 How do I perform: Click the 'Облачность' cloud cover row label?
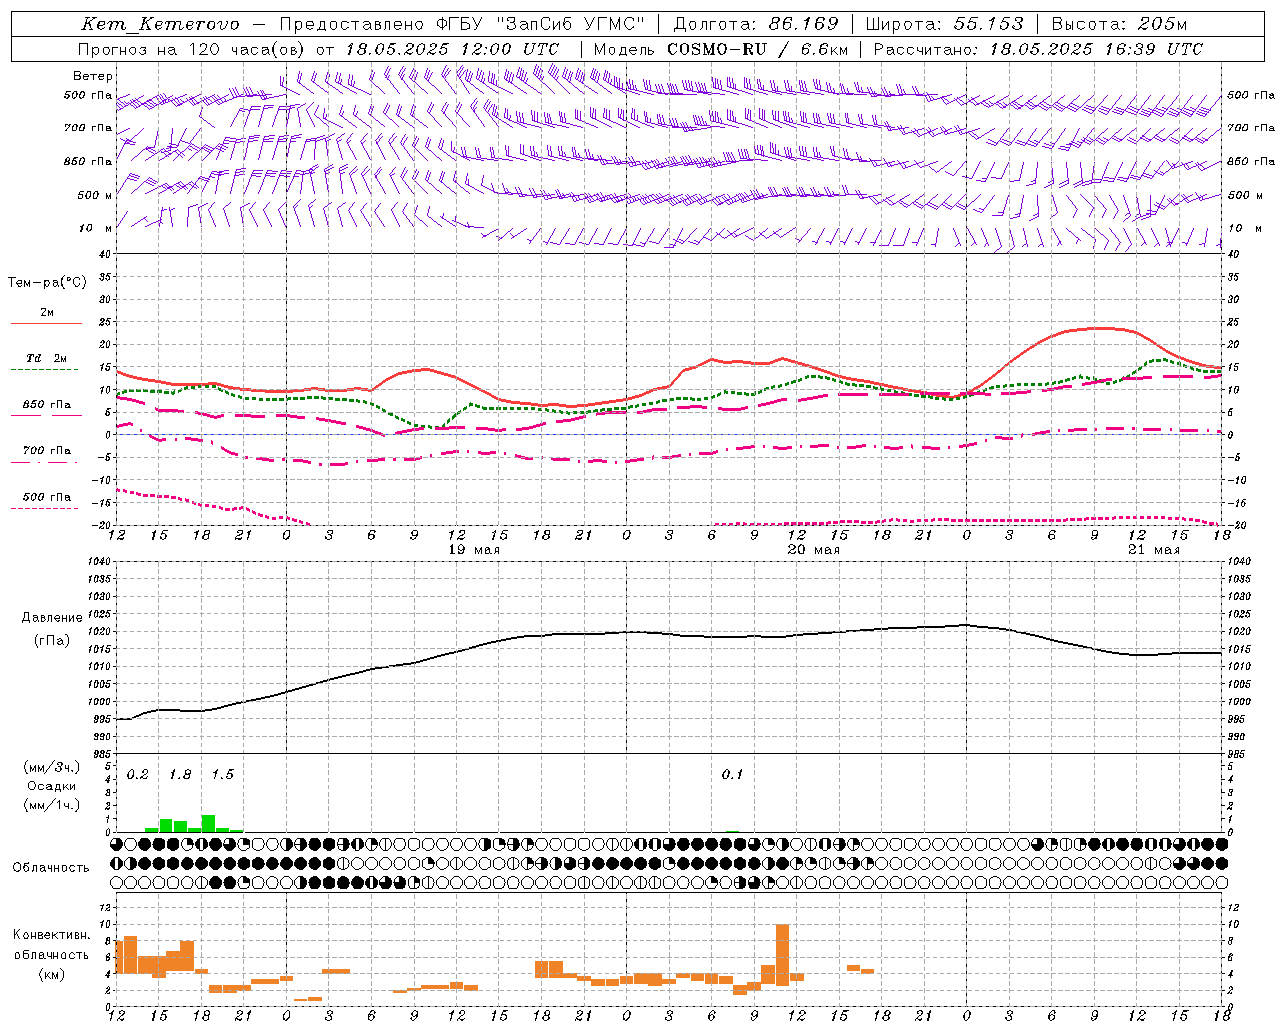pos(51,868)
